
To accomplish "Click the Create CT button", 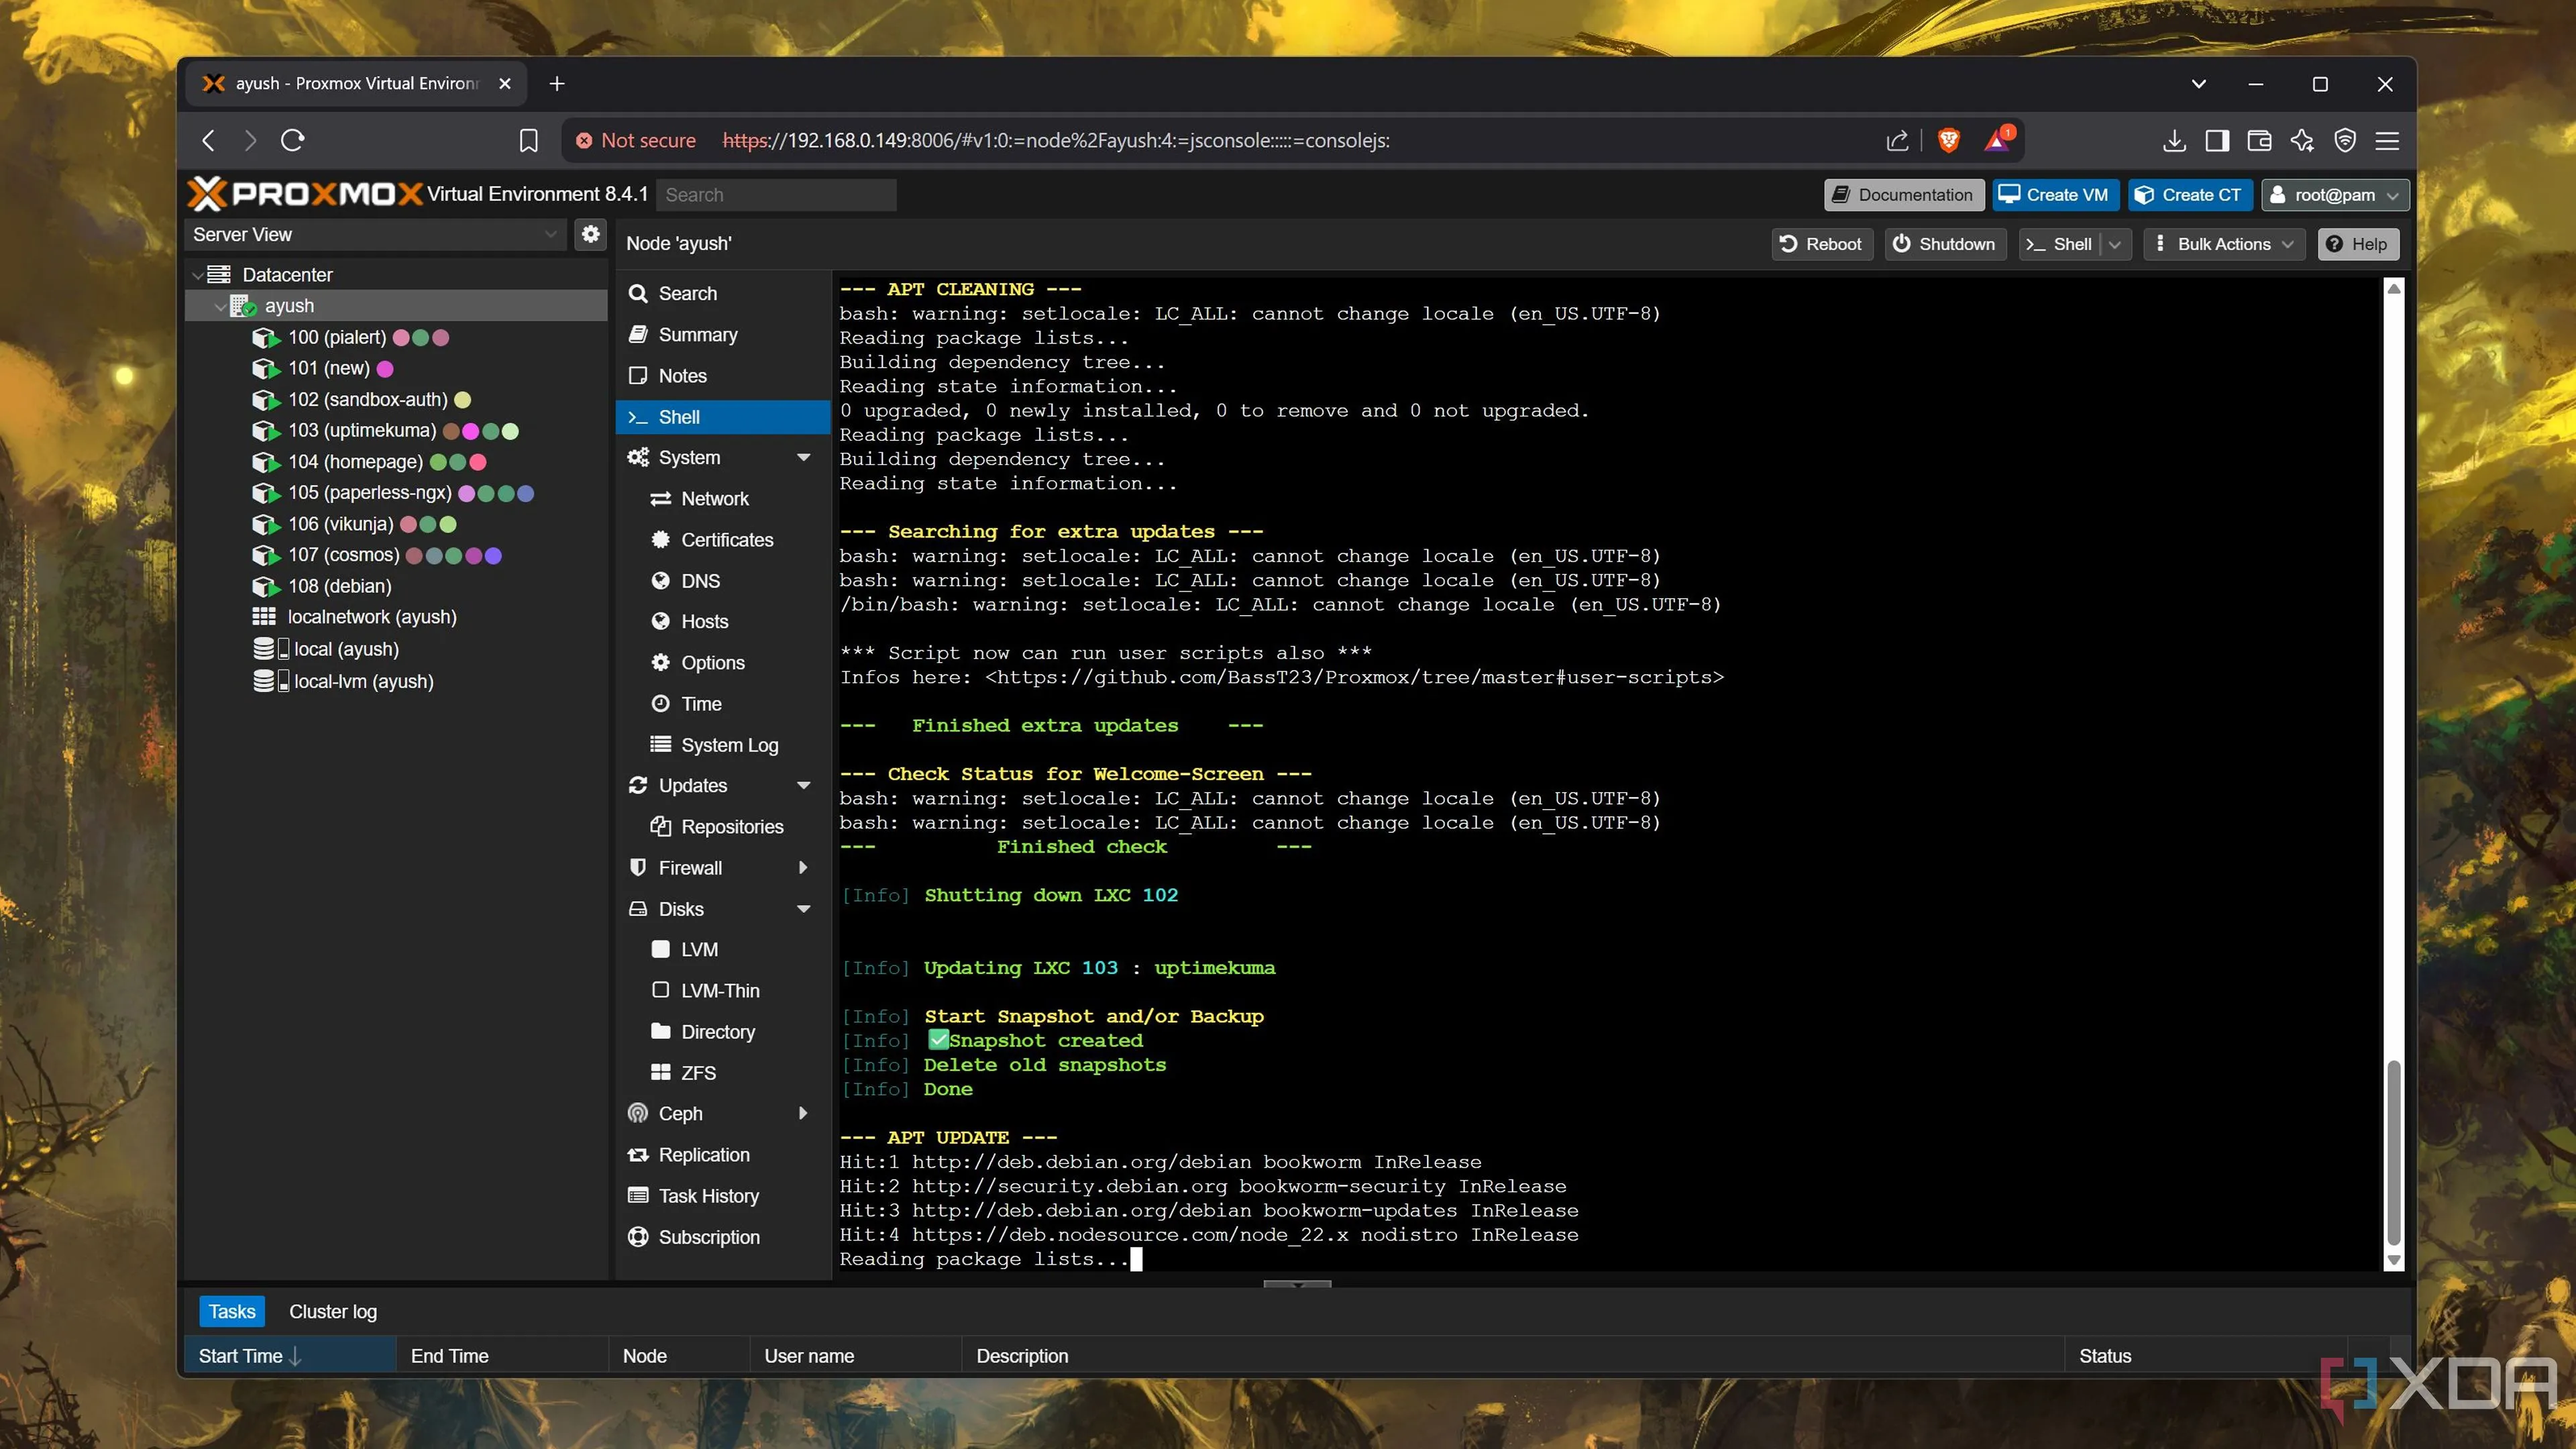I will [2189, 195].
